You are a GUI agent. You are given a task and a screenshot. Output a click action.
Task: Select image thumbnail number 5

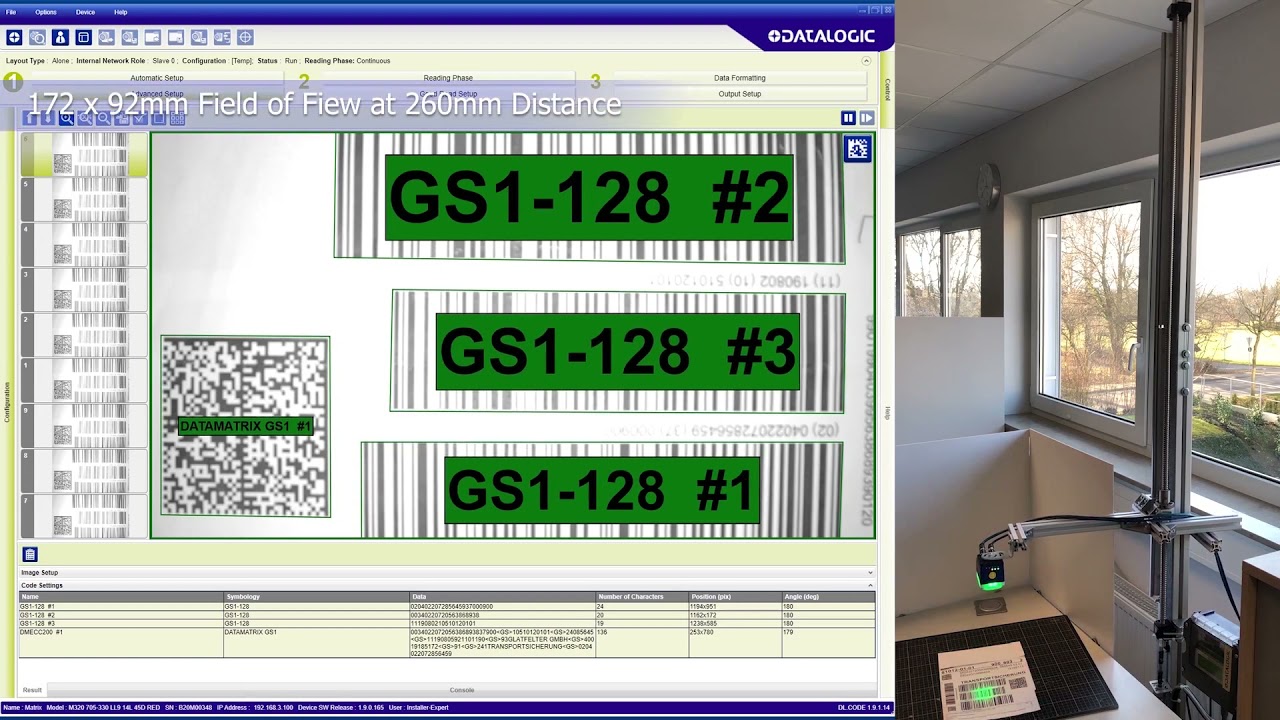(x=84, y=200)
